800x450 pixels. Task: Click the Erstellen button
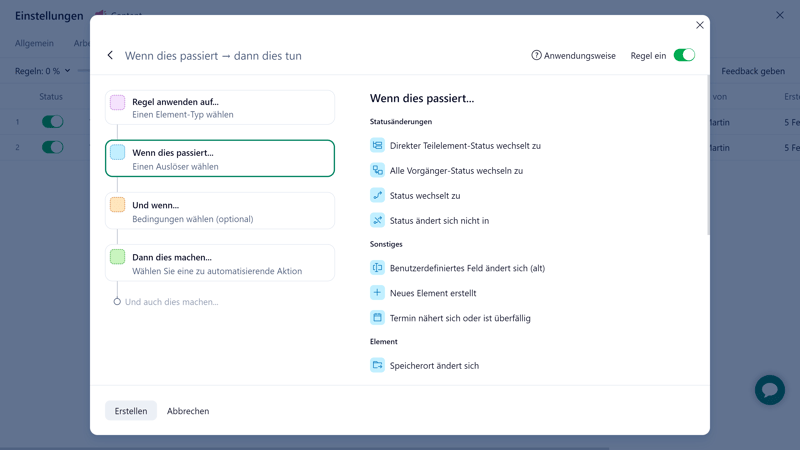[131, 411]
